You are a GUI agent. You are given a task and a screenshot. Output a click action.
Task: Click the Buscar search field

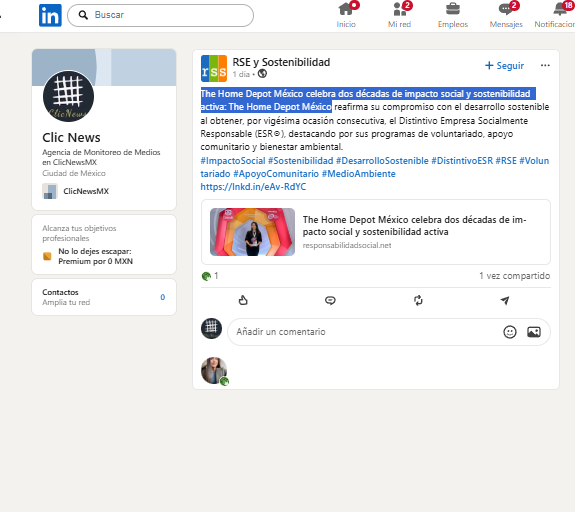pyautogui.click(x=160, y=15)
